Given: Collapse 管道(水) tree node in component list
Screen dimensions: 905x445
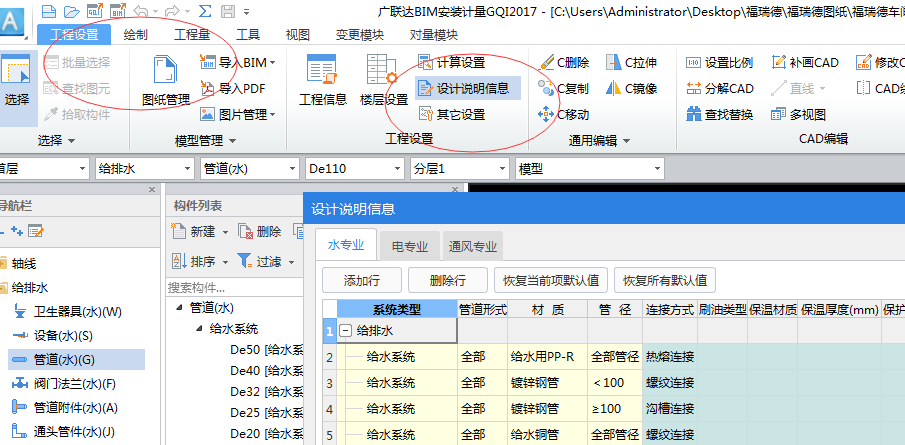Looking at the screenshot, I should 178,308.
